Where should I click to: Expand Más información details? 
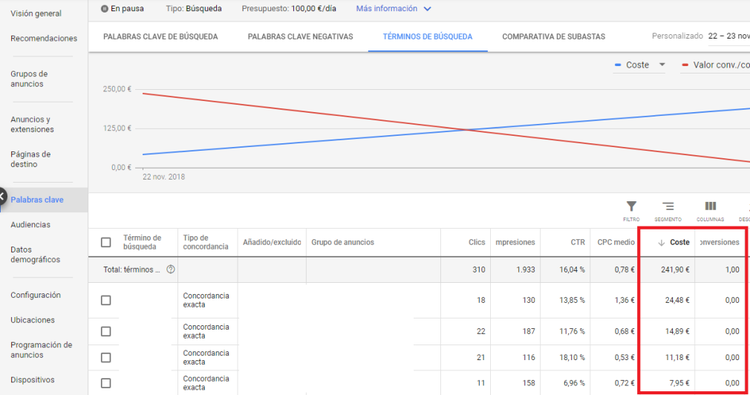click(x=393, y=9)
